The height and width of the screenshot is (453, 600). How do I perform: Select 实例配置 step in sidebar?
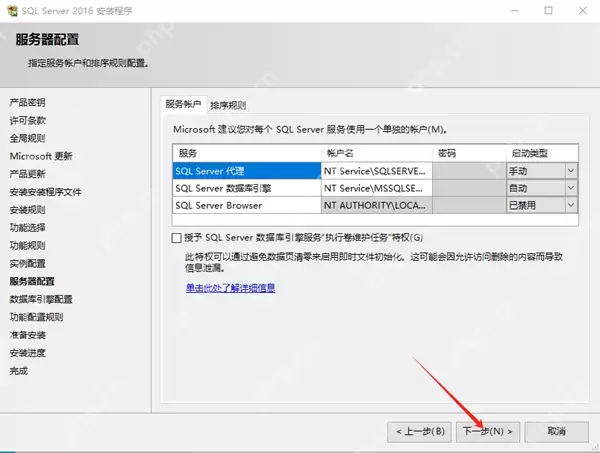pyautogui.click(x=28, y=264)
